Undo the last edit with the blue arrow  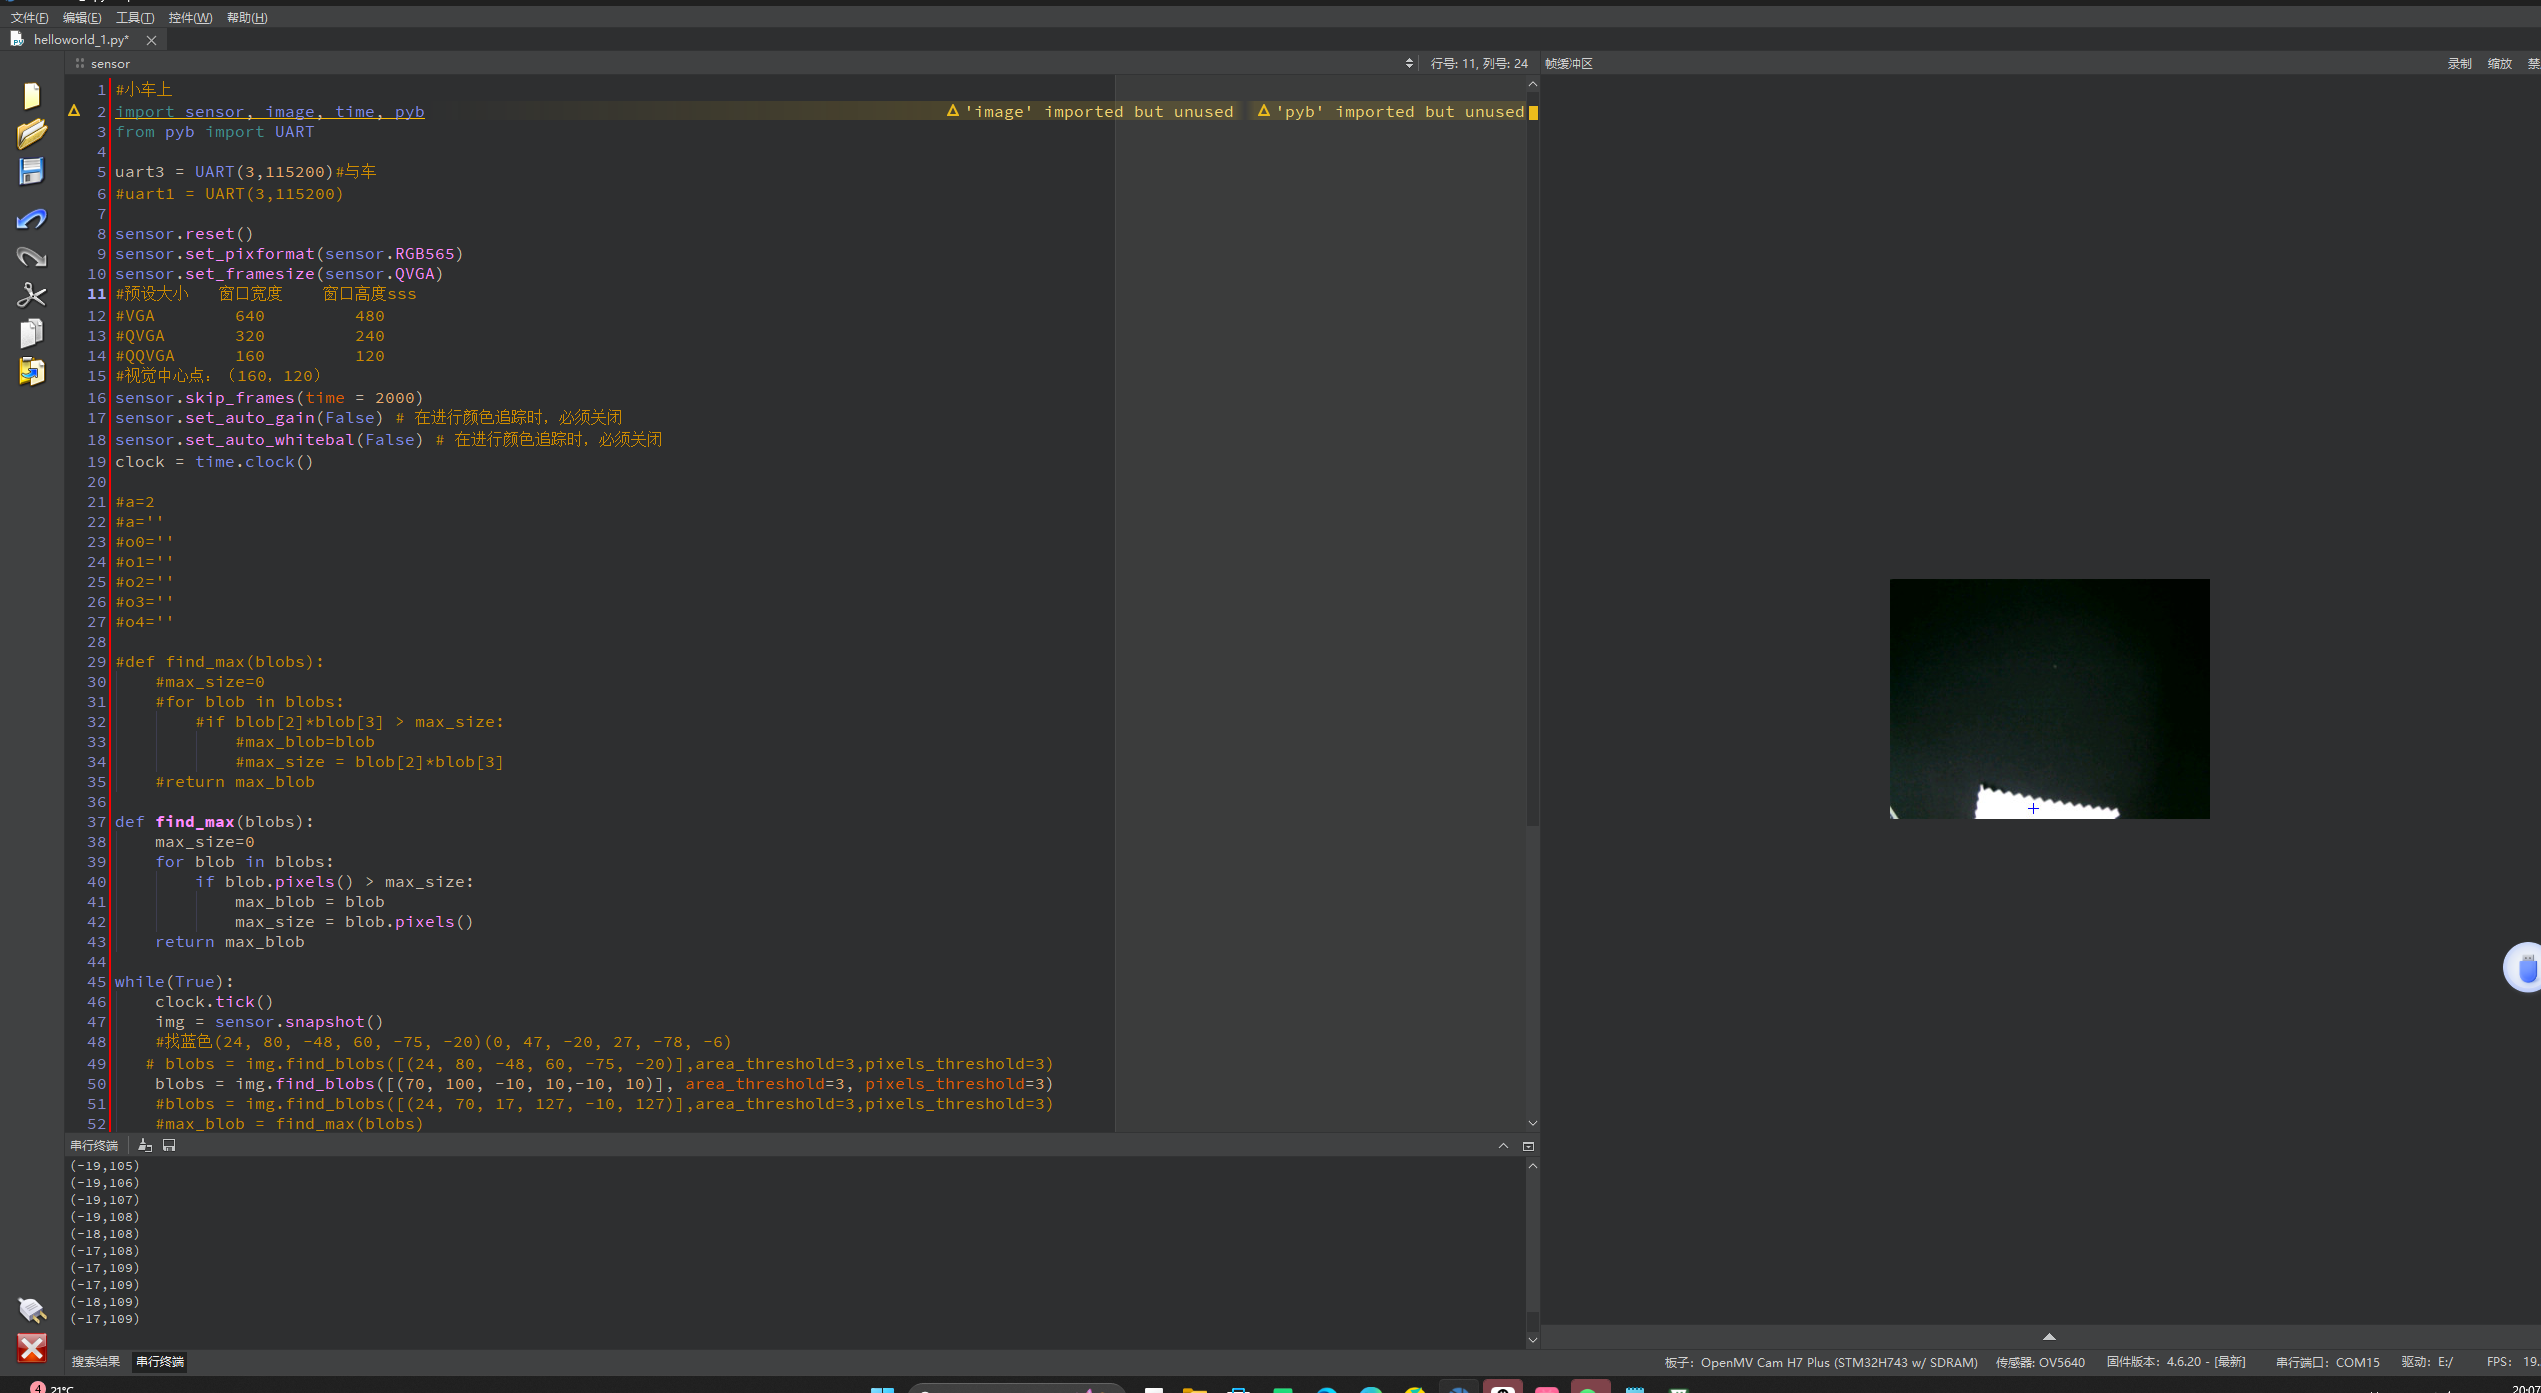tap(32, 218)
